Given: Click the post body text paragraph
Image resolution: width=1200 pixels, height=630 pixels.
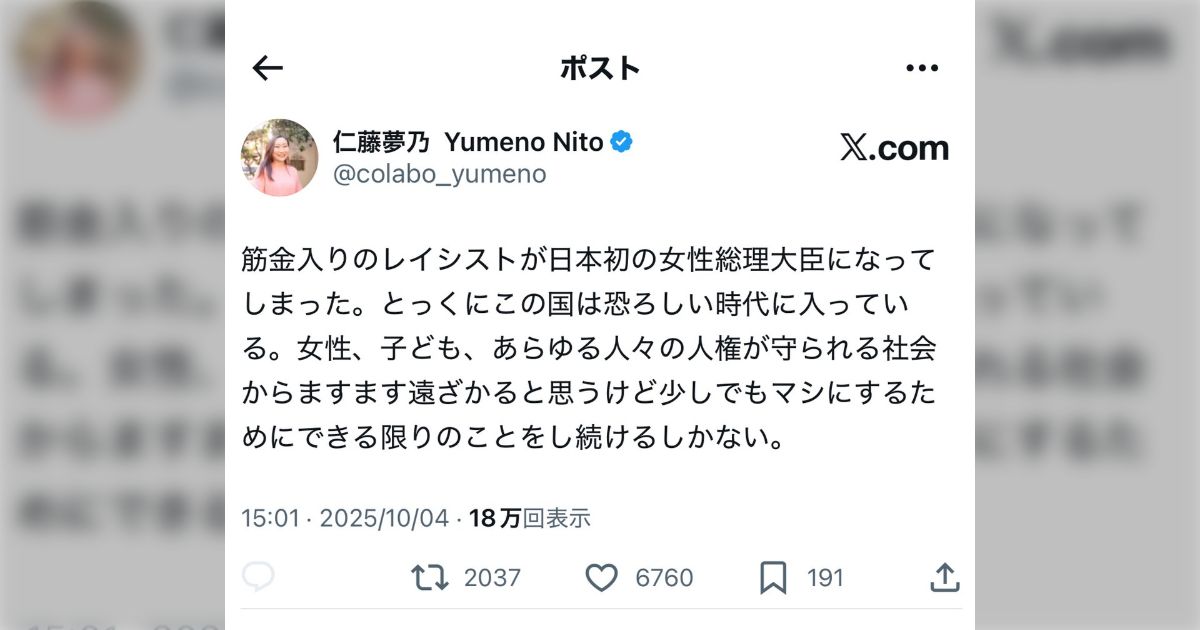Looking at the screenshot, I should (x=590, y=349).
